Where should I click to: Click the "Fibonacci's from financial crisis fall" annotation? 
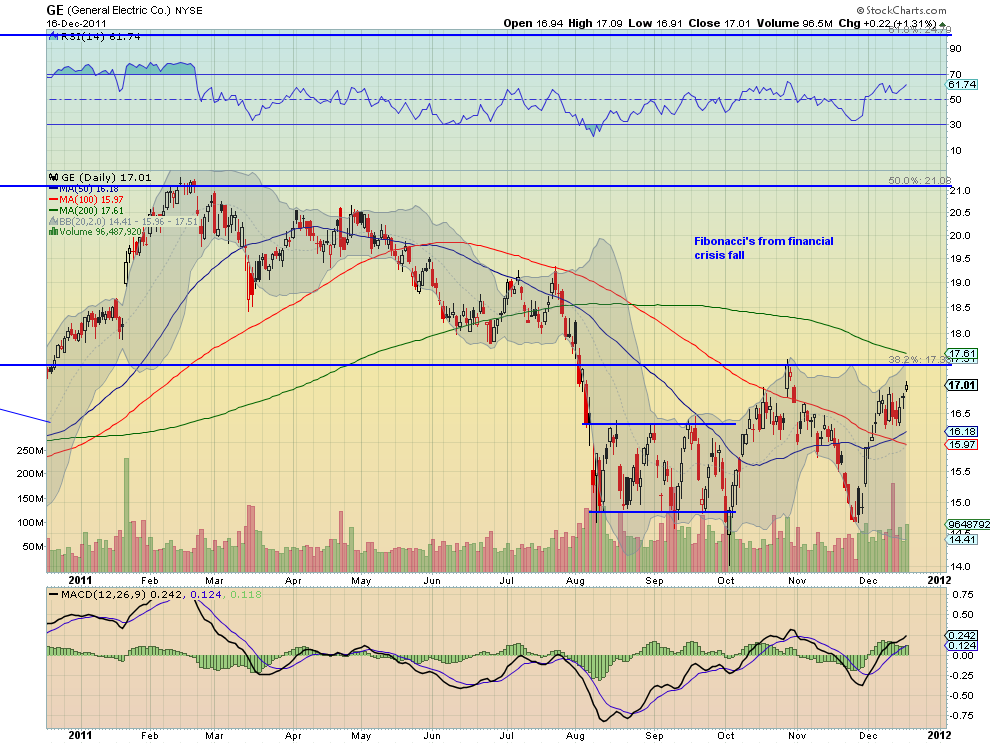[x=763, y=248]
